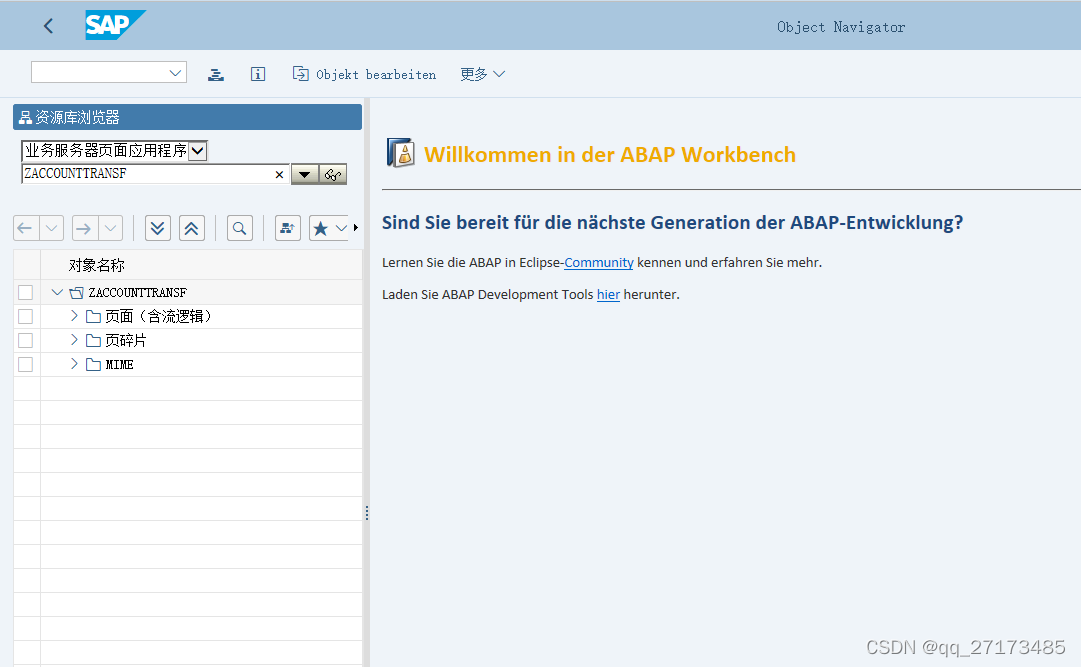Image resolution: width=1081 pixels, height=667 pixels.
Task: Click the 资源库浏览器 panel header
Action: [x=188, y=117]
